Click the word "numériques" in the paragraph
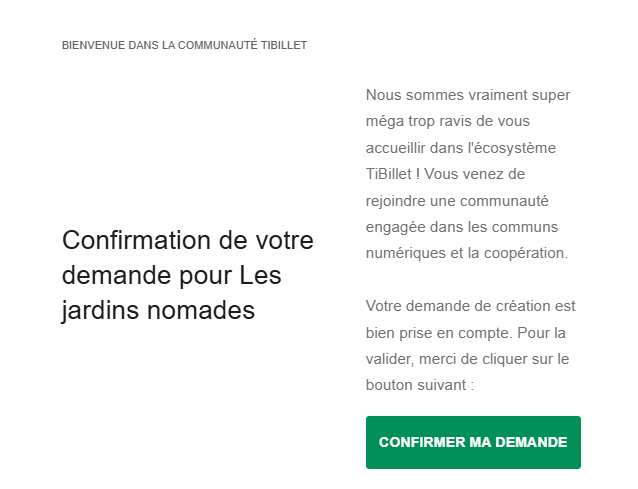Viewport: 638px width, 489px height. tap(404, 252)
